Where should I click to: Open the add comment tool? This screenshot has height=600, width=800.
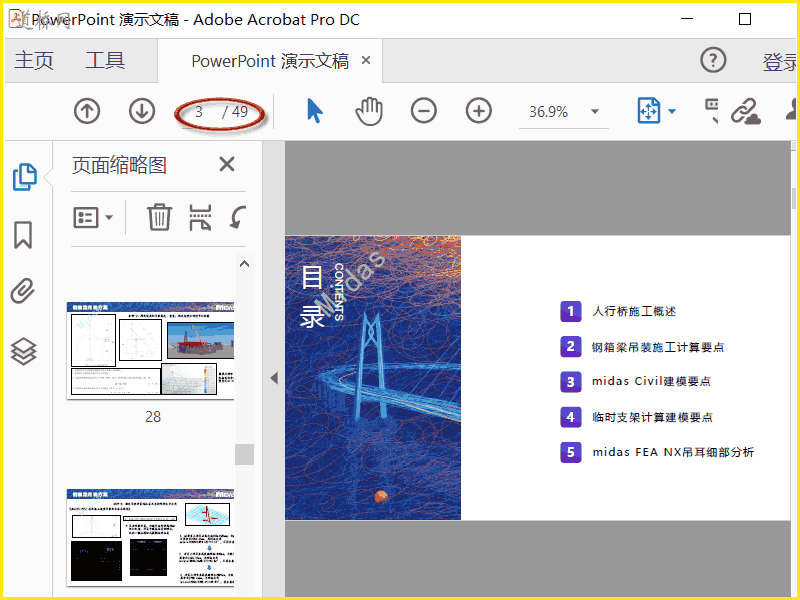[x=712, y=111]
